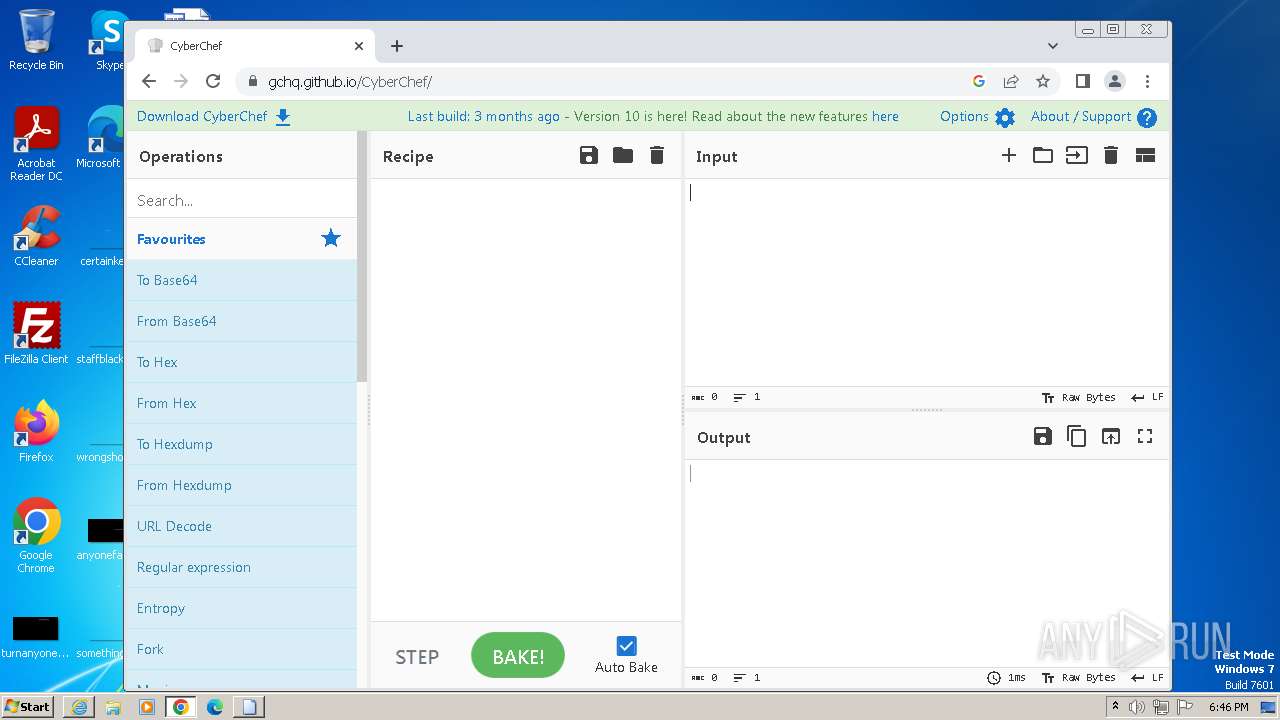Select the Firefox desktop icon
1280x720 pixels.
[x=36, y=431]
